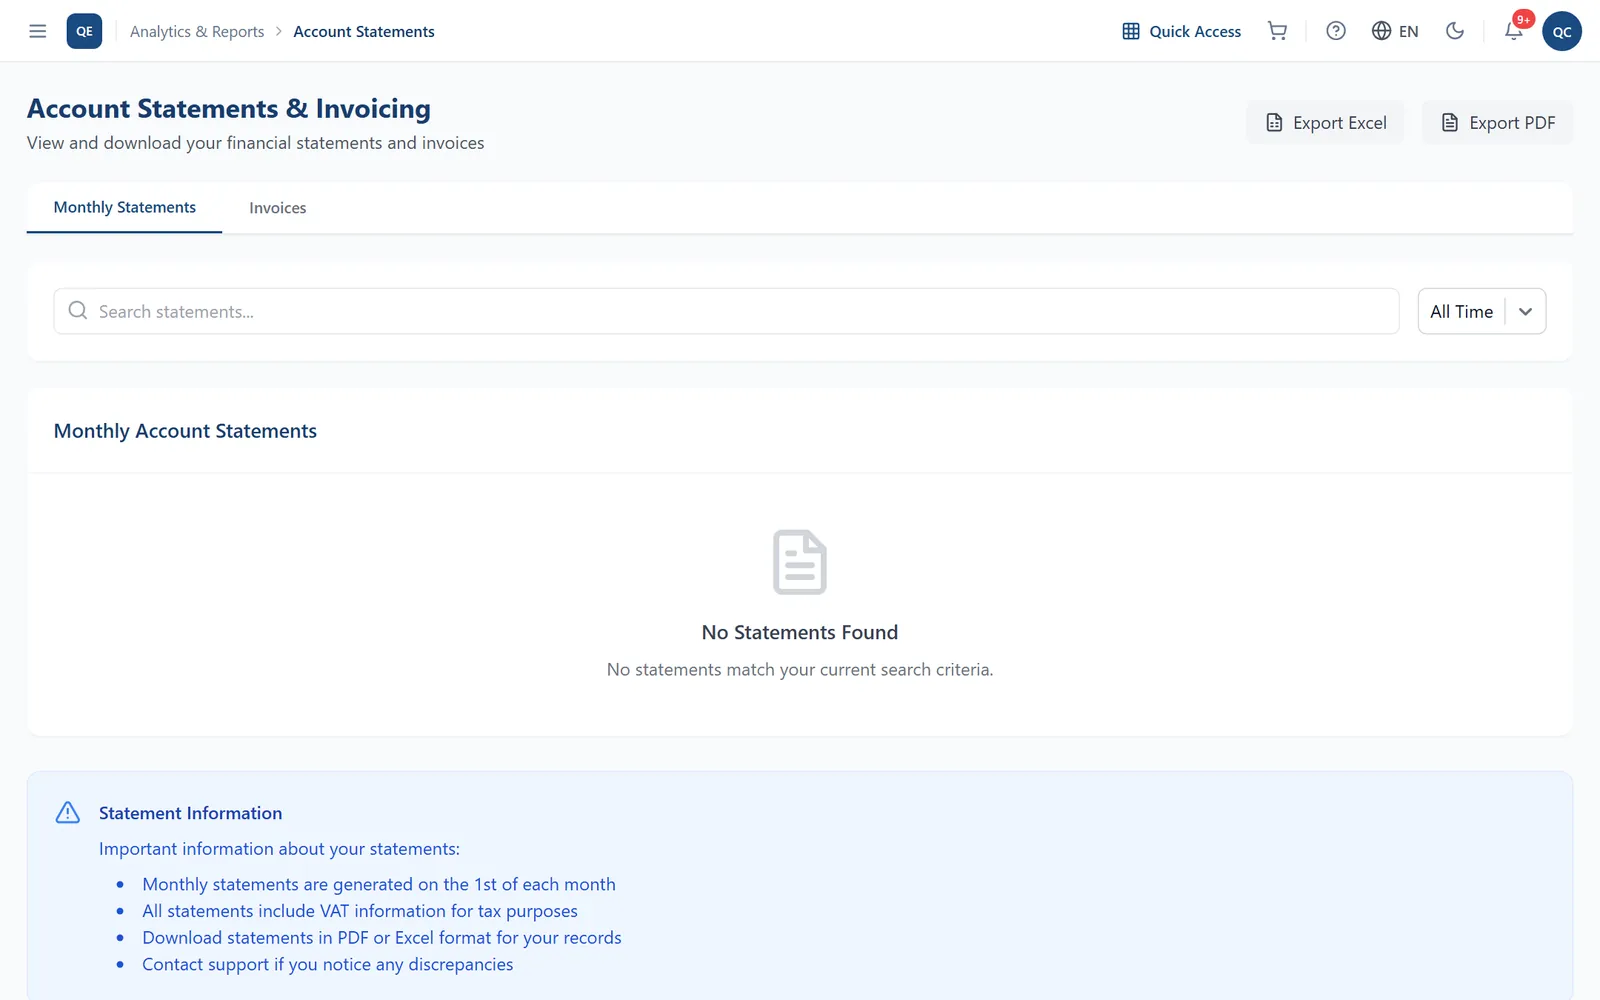The image size is (1600, 1000).
Task: Open notifications bell with 9+ badge
Action: click(x=1514, y=31)
